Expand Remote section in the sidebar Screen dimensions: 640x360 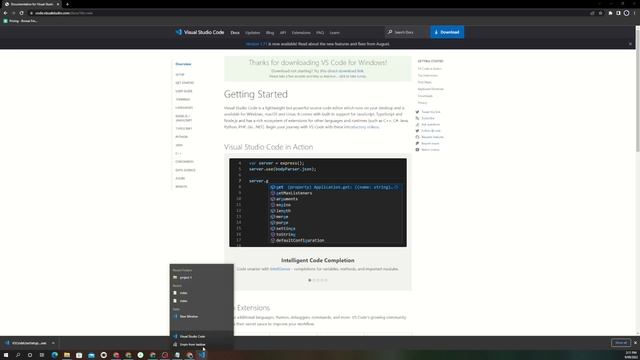coord(181,187)
